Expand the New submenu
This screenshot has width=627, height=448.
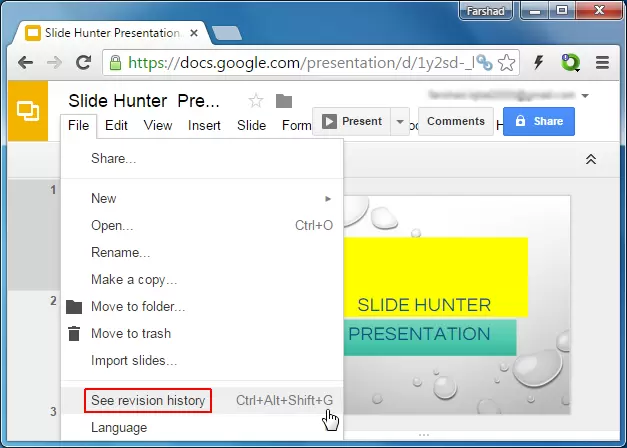click(202, 198)
